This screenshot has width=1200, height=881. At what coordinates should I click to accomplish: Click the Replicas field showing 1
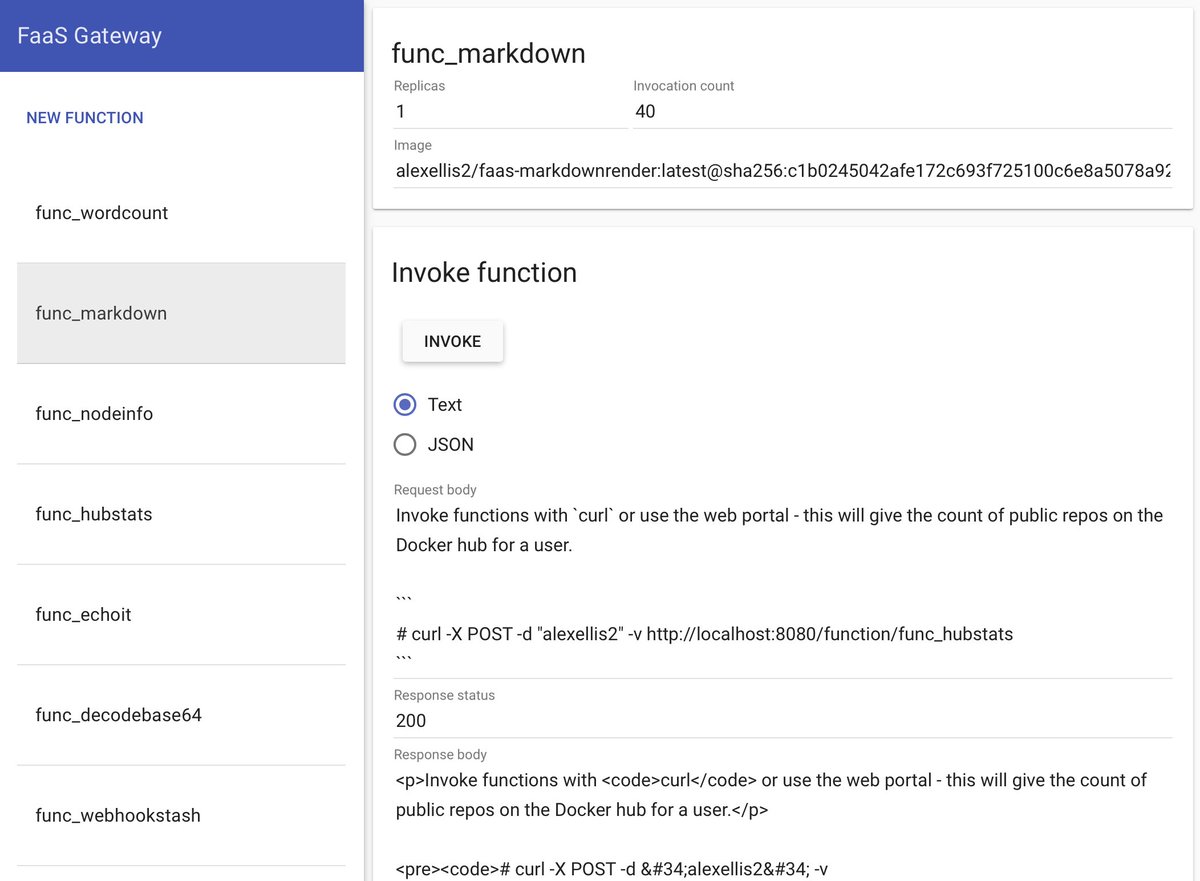[x=510, y=112]
